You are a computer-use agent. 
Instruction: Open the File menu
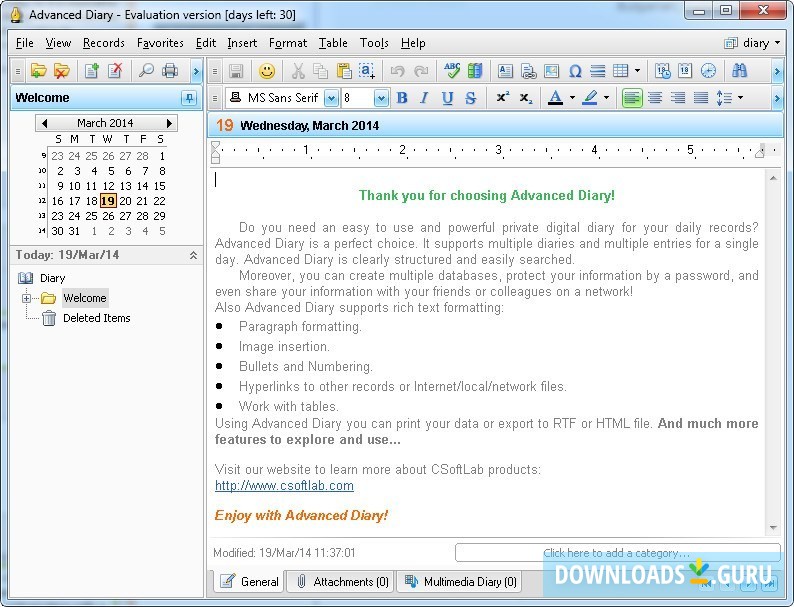(x=24, y=43)
